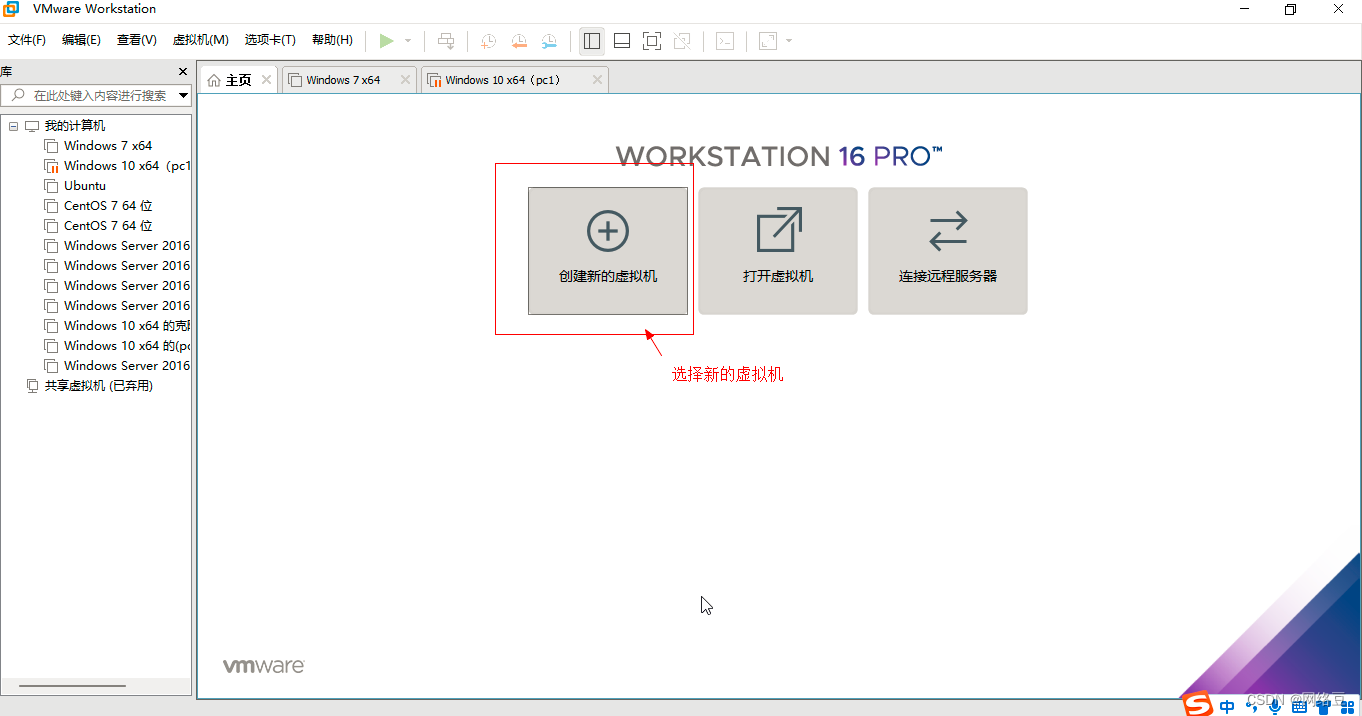
Task: Select 共享虚拟机 (已弃用) in the library
Action: point(98,386)
